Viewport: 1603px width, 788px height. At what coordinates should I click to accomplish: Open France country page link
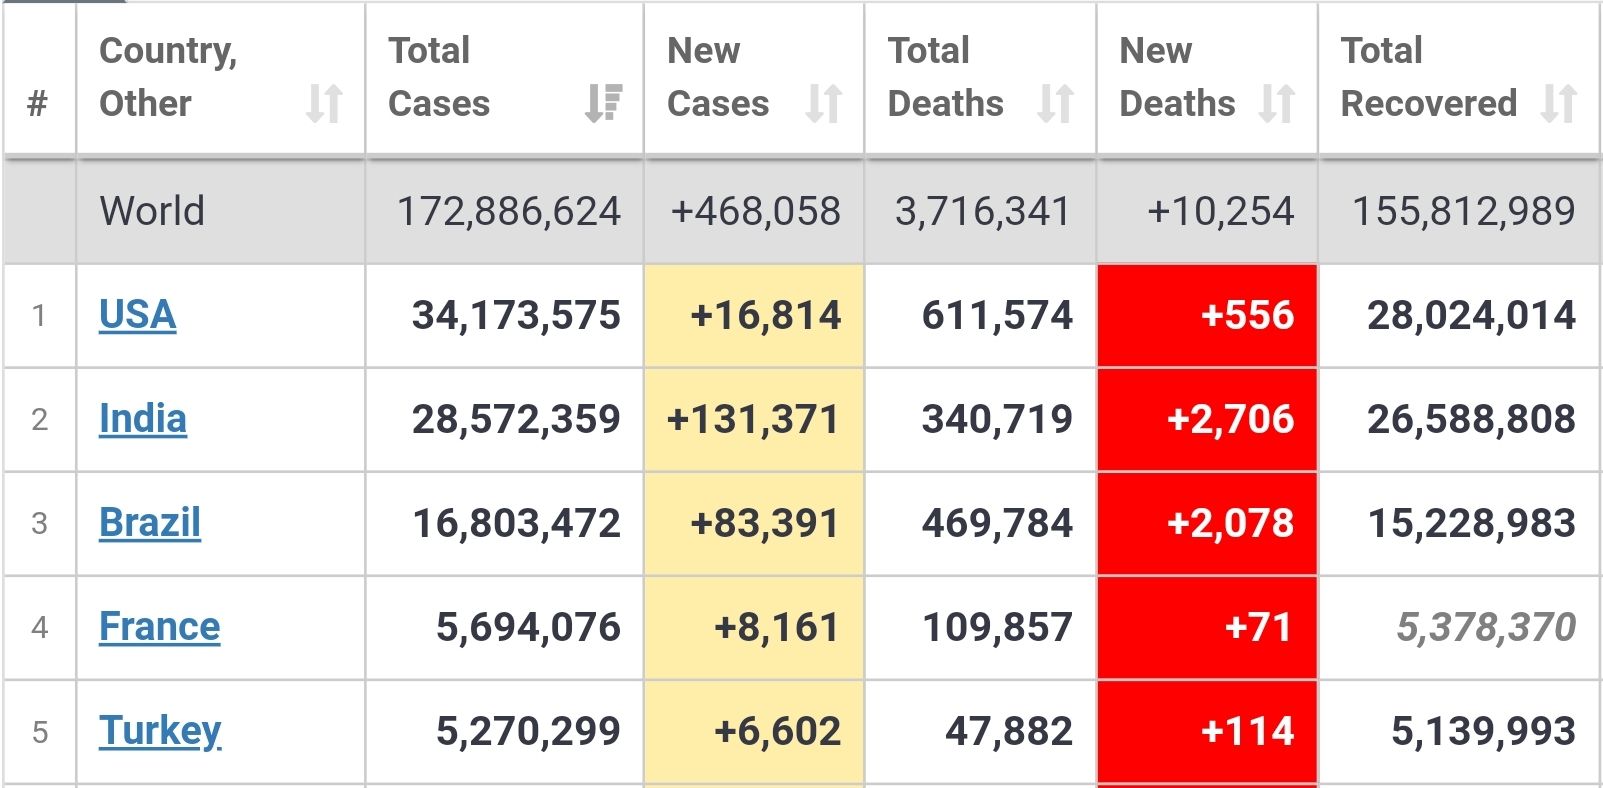[x=160, y=627]
